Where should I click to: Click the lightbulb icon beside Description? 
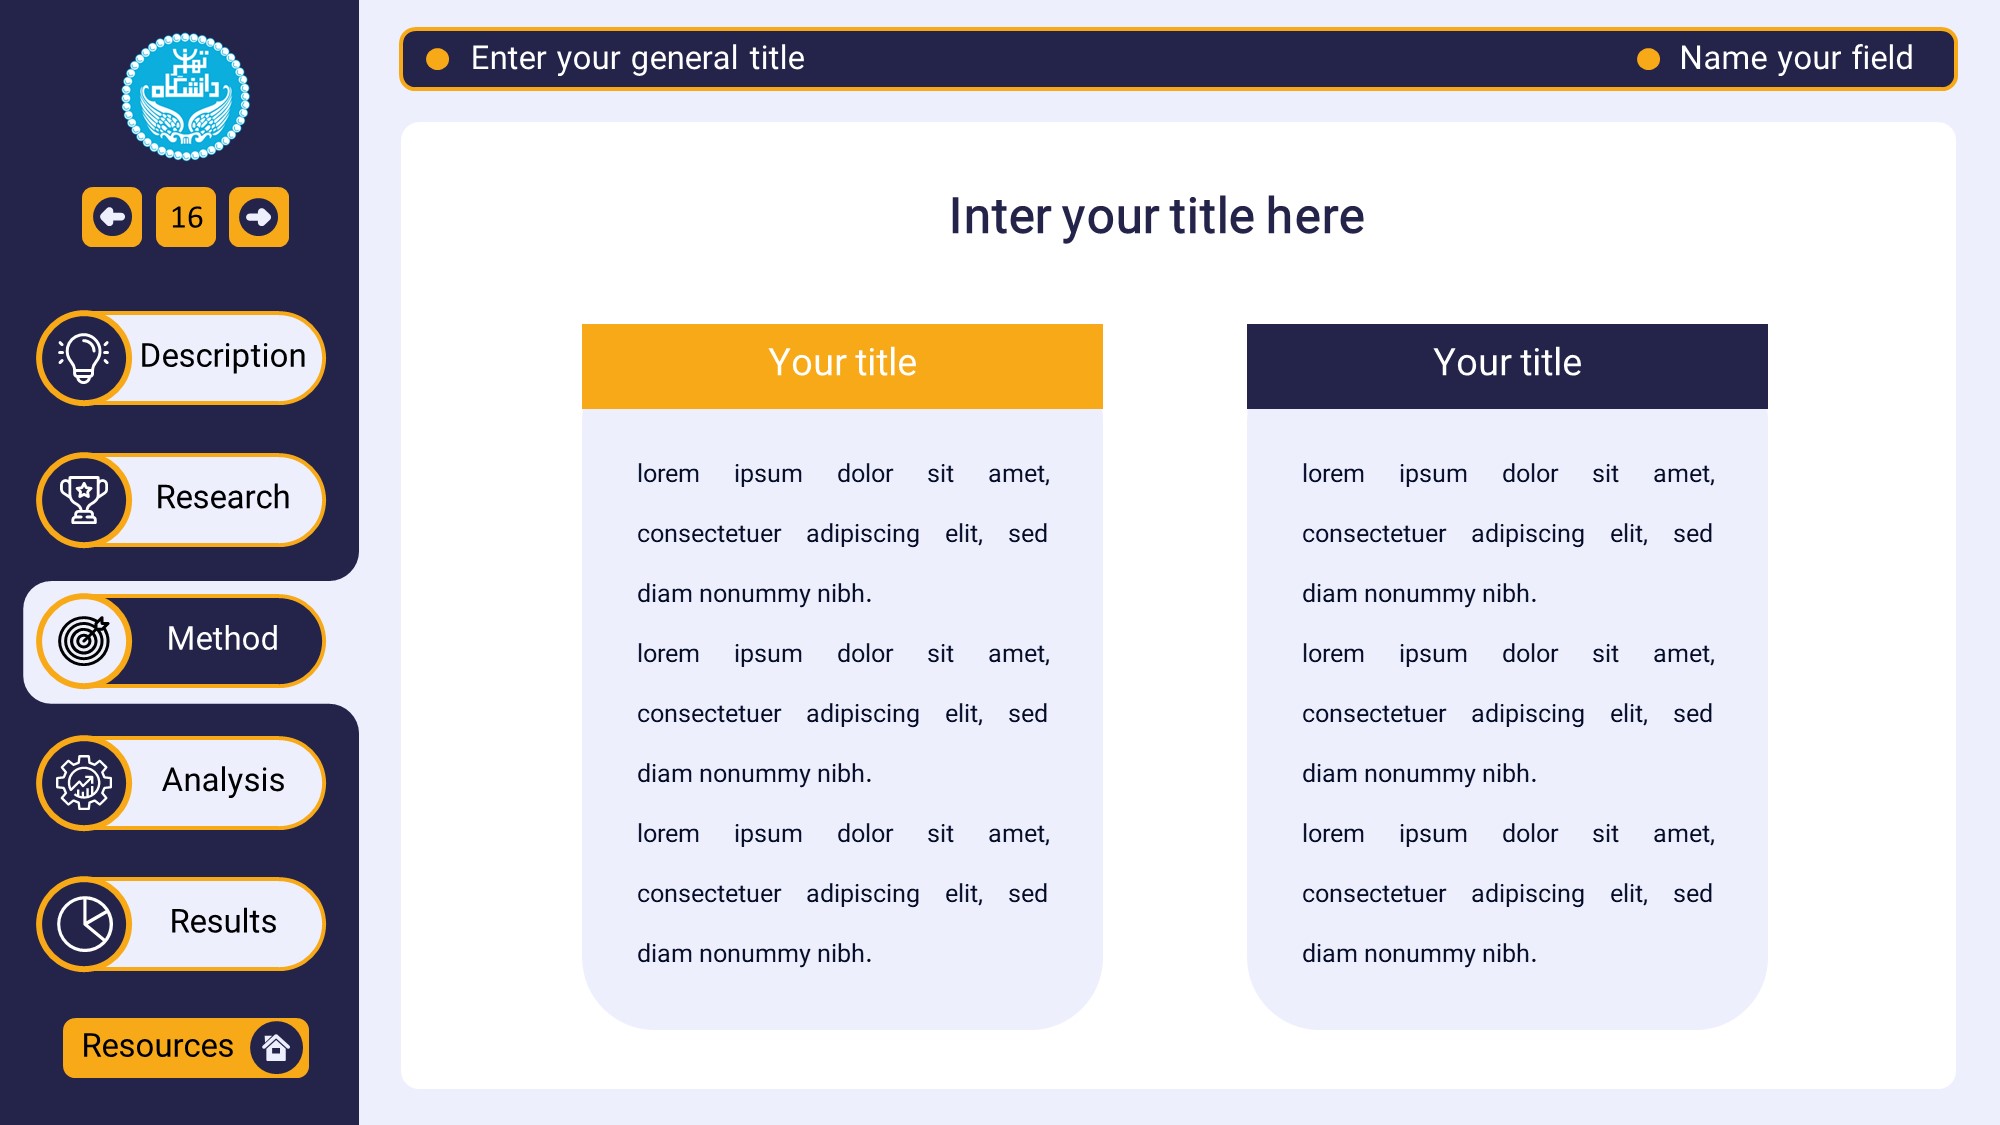click(84, 357)
